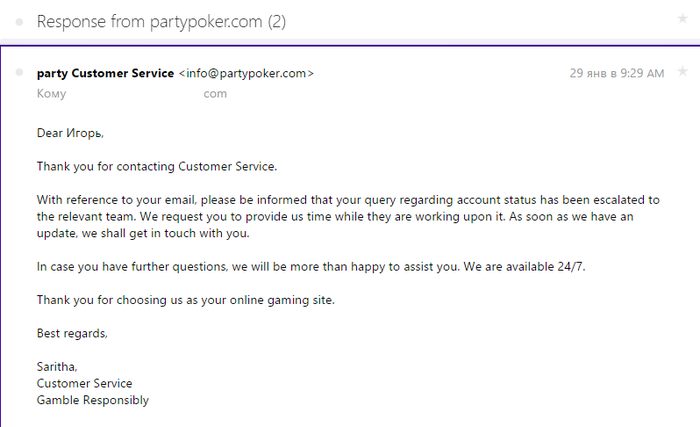
Task: Click the Saritha signature name
Action: (58, 367)
